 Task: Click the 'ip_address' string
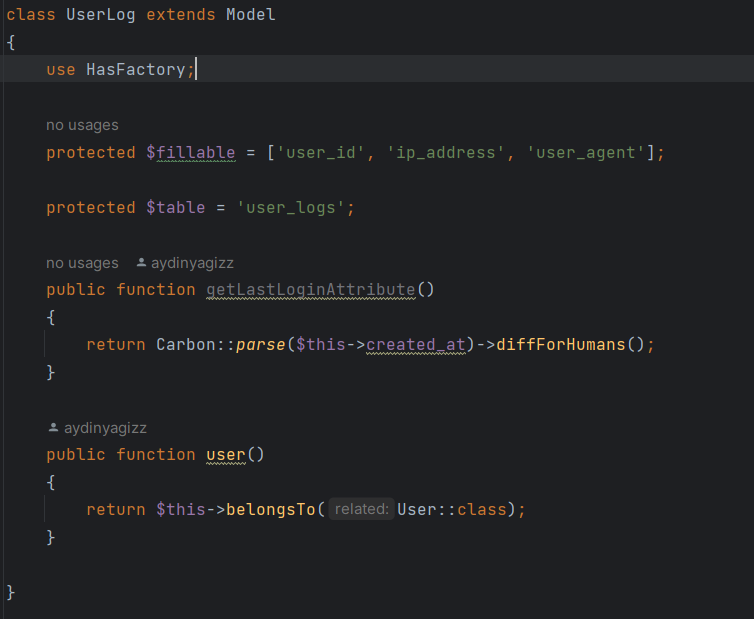[x=446, y=153]
